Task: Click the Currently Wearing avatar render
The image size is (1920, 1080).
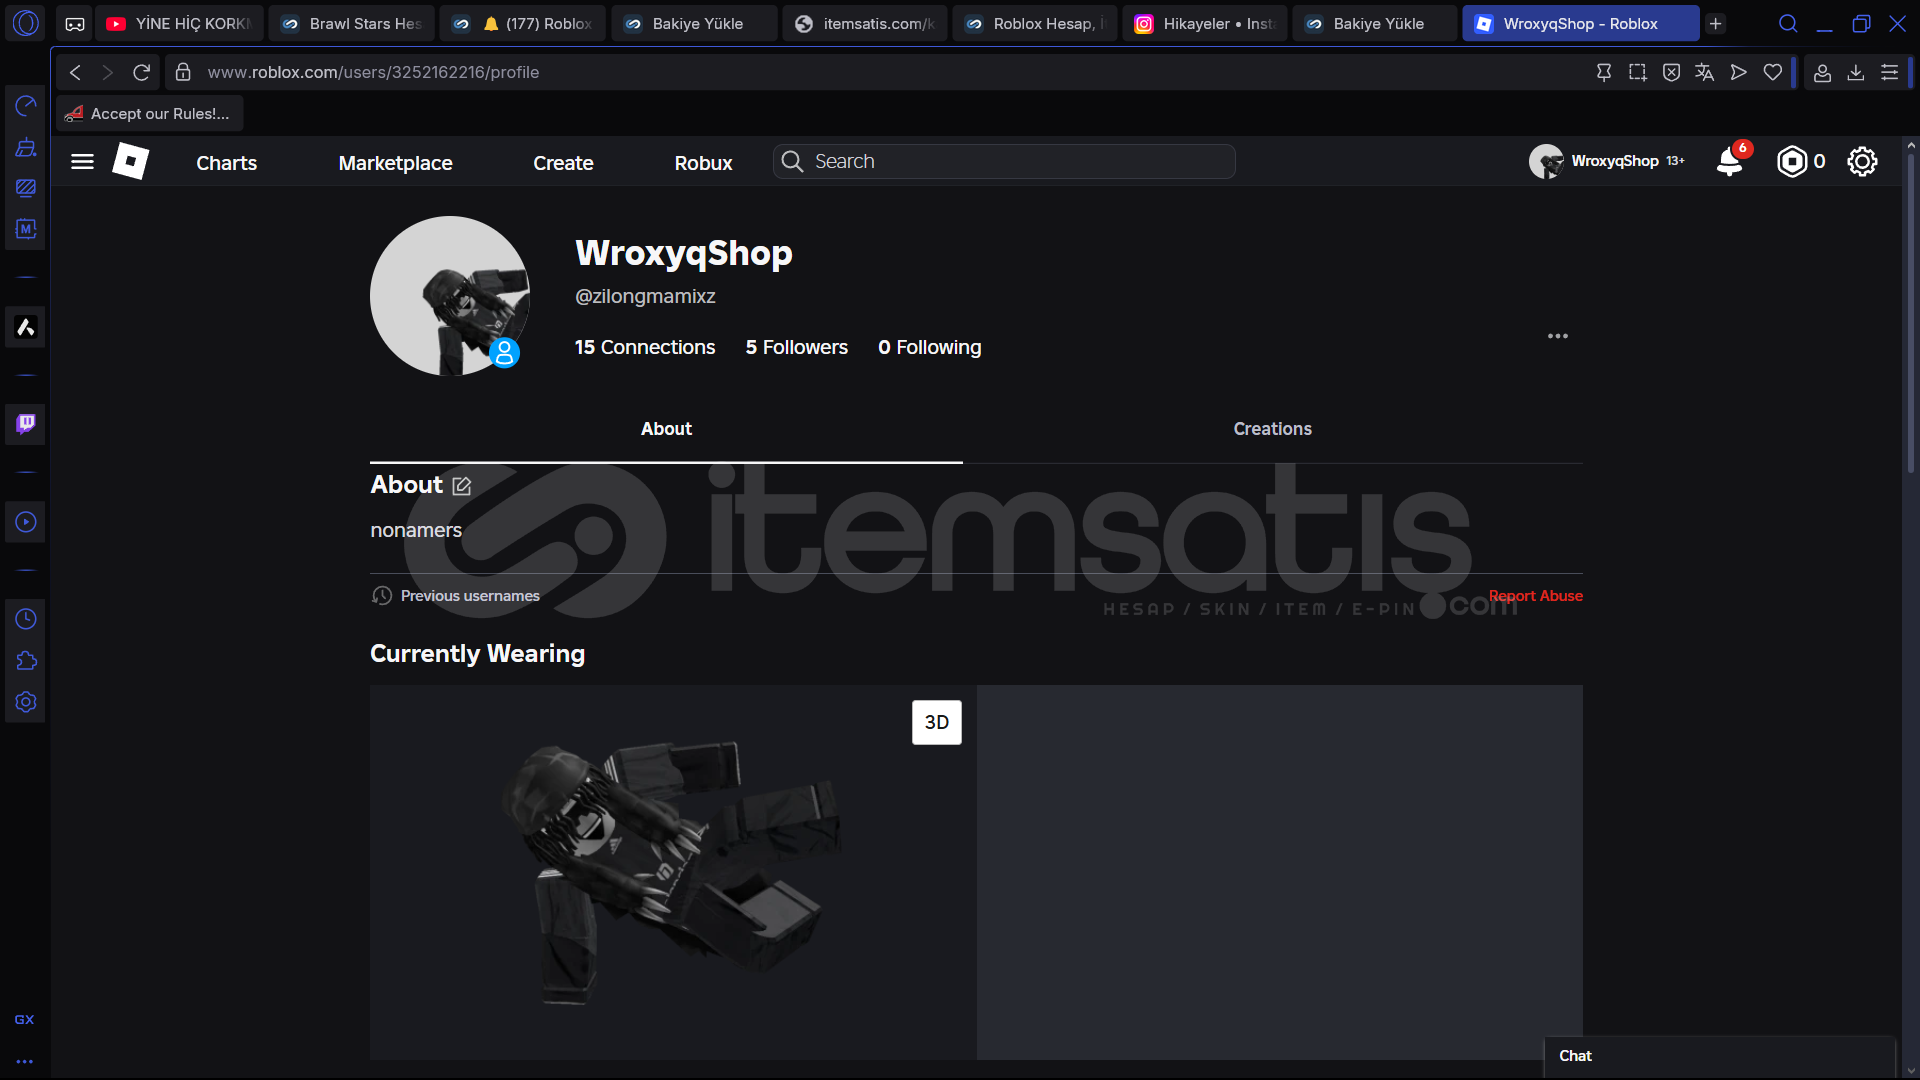Action: tap(673, 872)
